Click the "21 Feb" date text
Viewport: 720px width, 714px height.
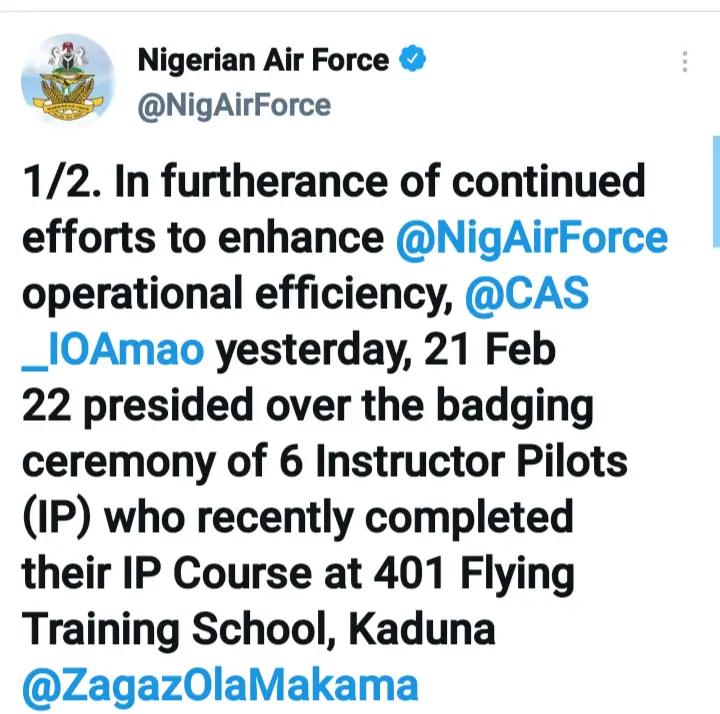[490, 351]
